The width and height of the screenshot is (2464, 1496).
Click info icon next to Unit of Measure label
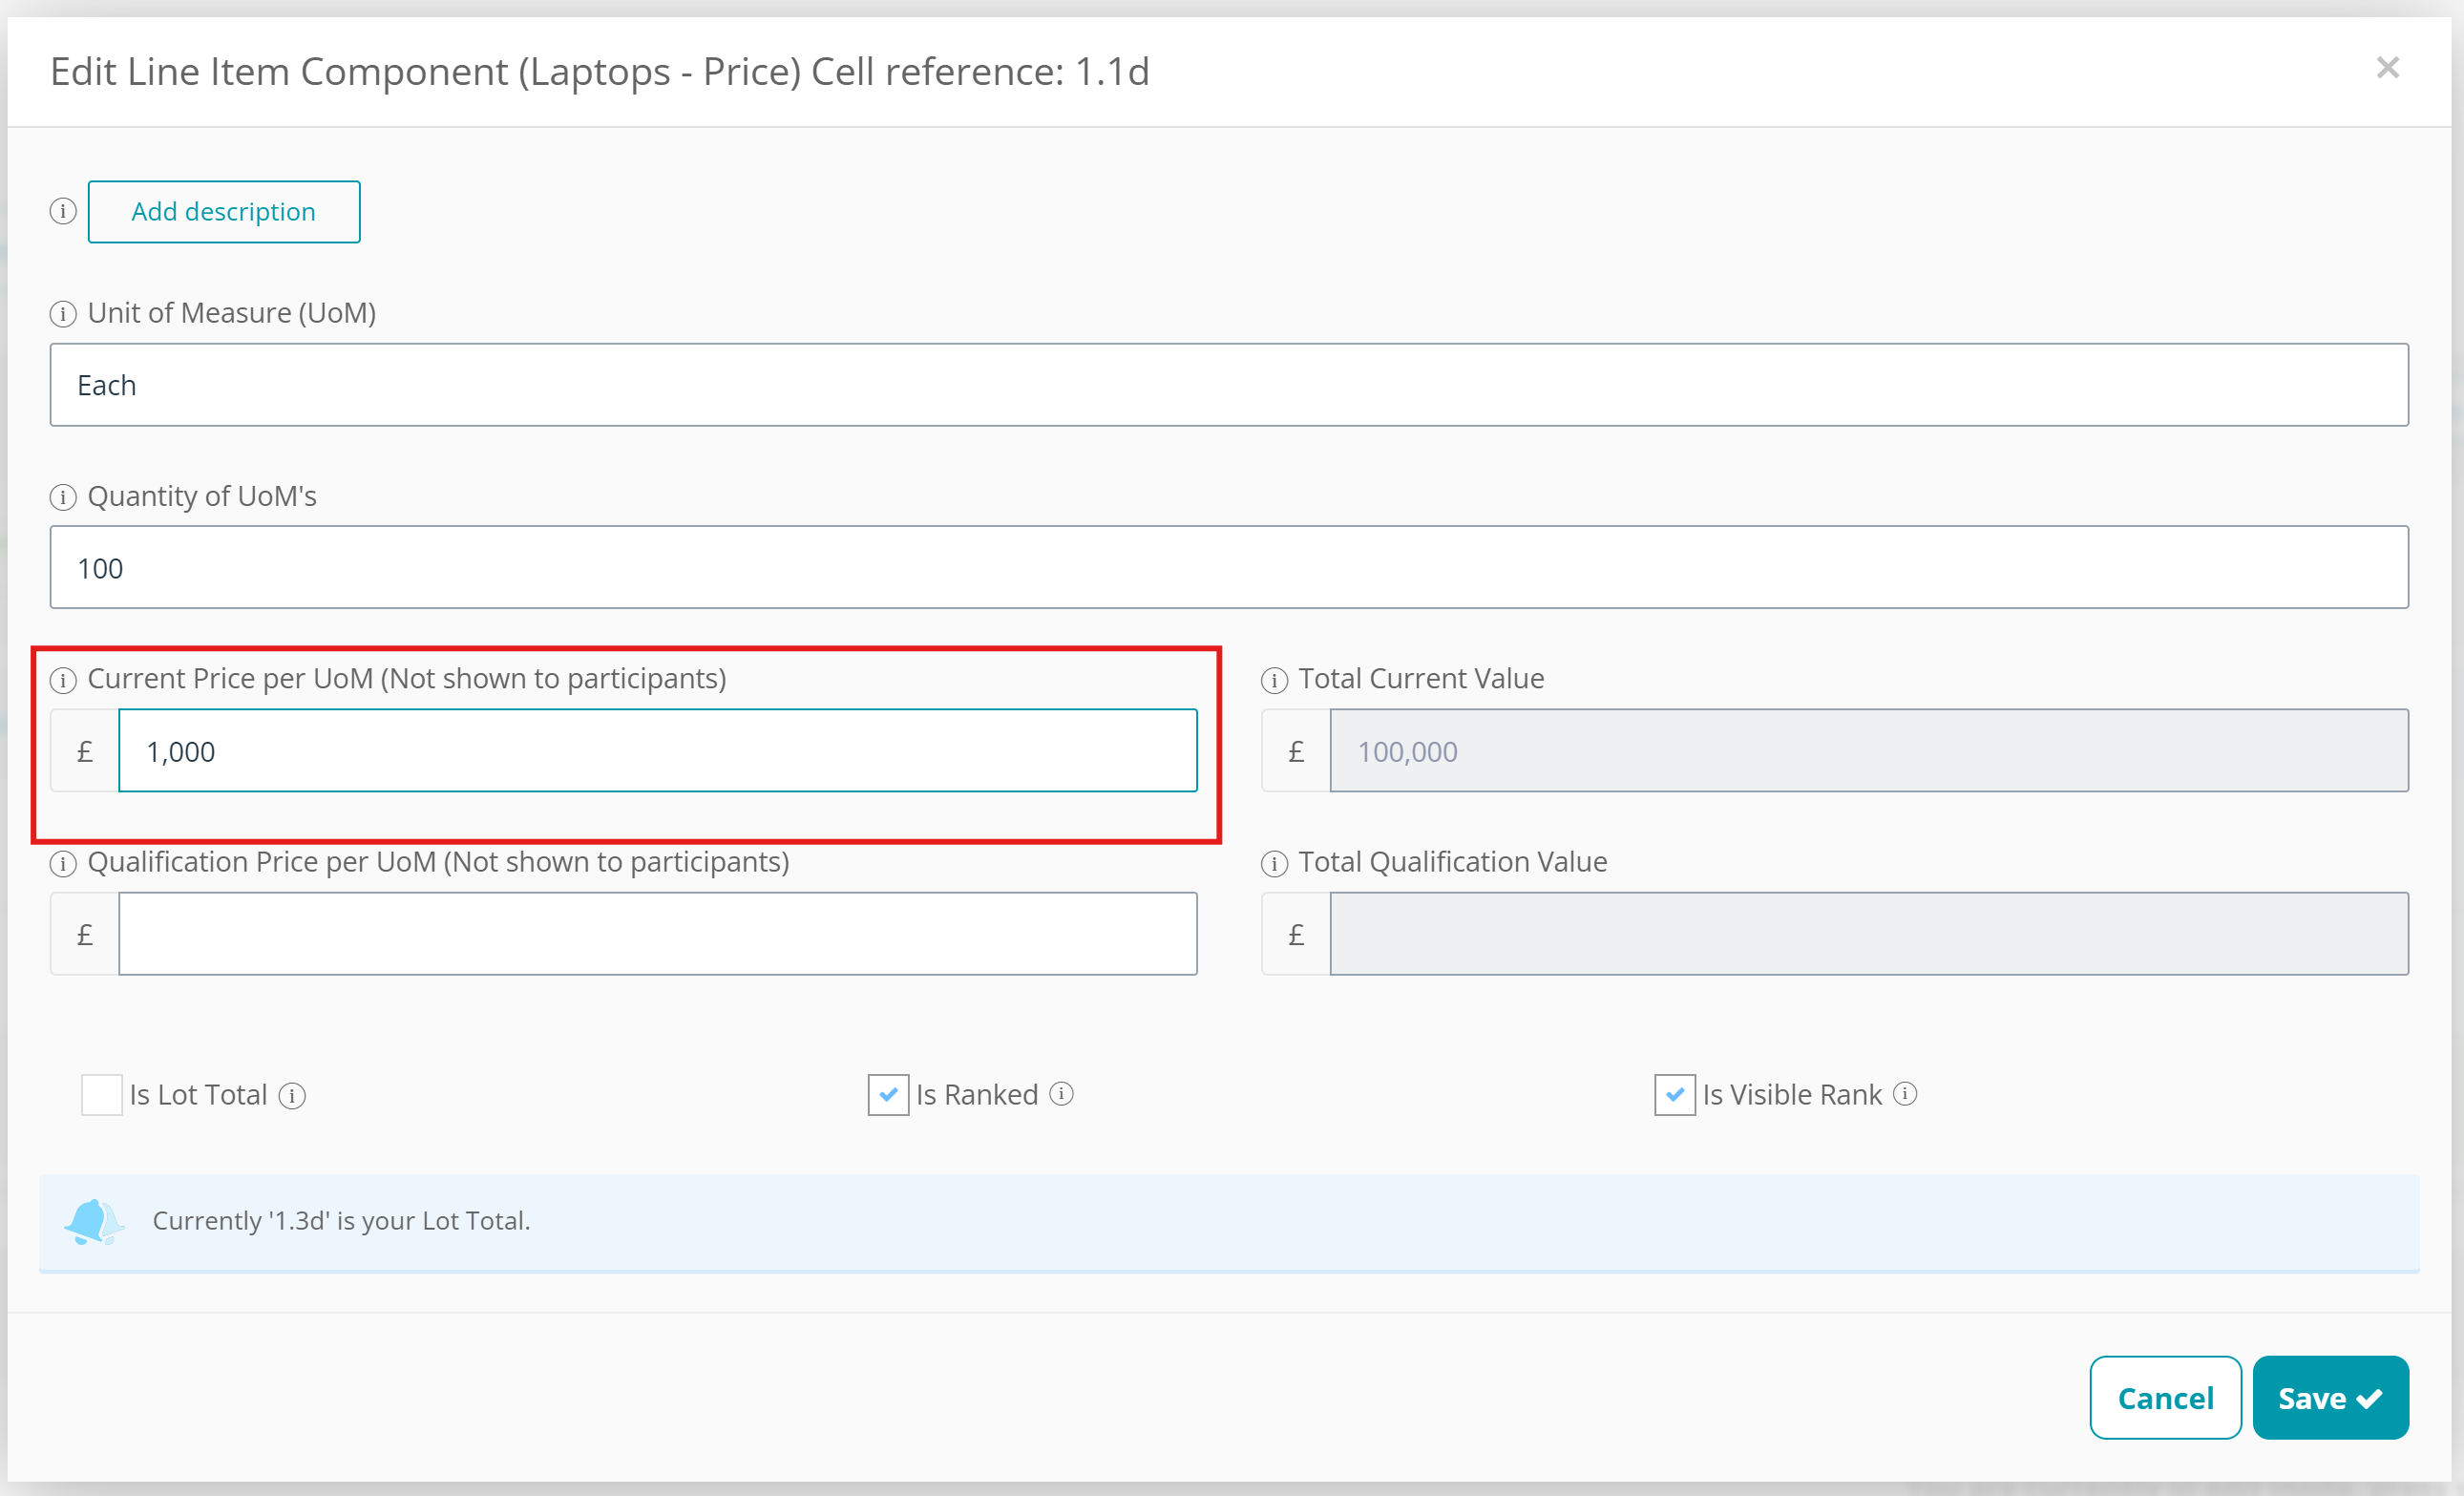(x=63, y=314)
